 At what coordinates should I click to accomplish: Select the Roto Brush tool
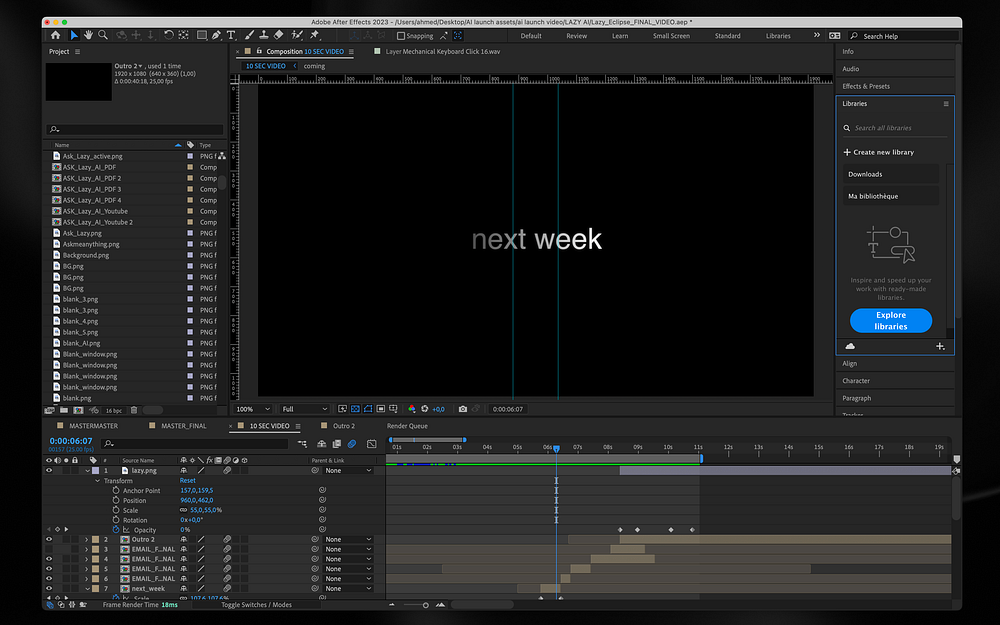(x=297, y=36)
